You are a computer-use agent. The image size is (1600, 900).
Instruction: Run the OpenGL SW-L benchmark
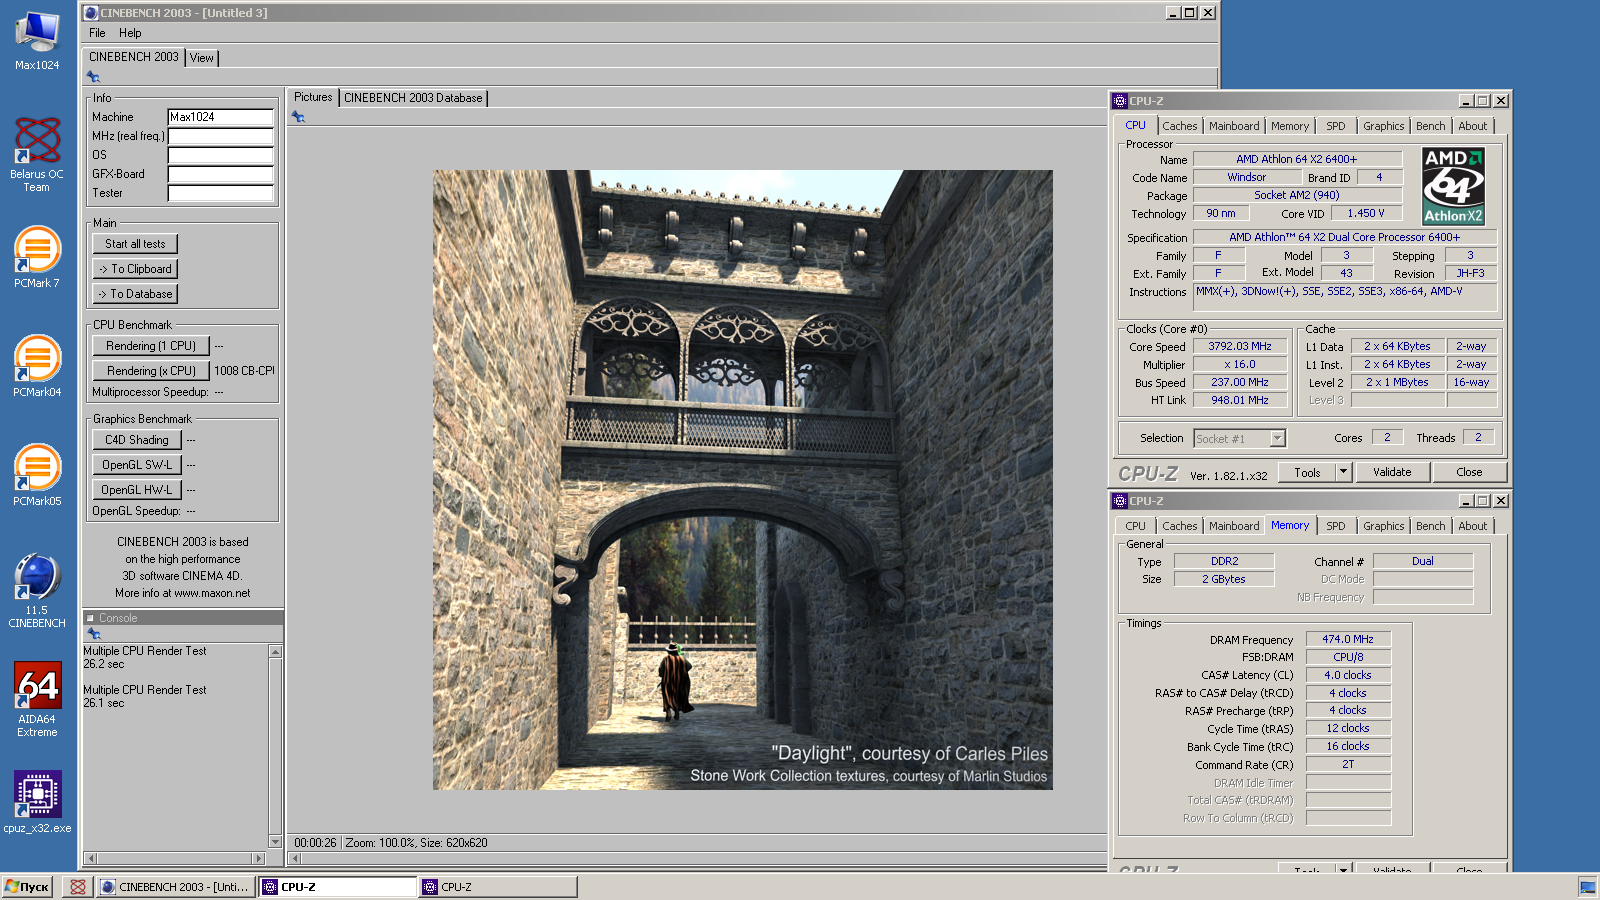click(137, 465)
